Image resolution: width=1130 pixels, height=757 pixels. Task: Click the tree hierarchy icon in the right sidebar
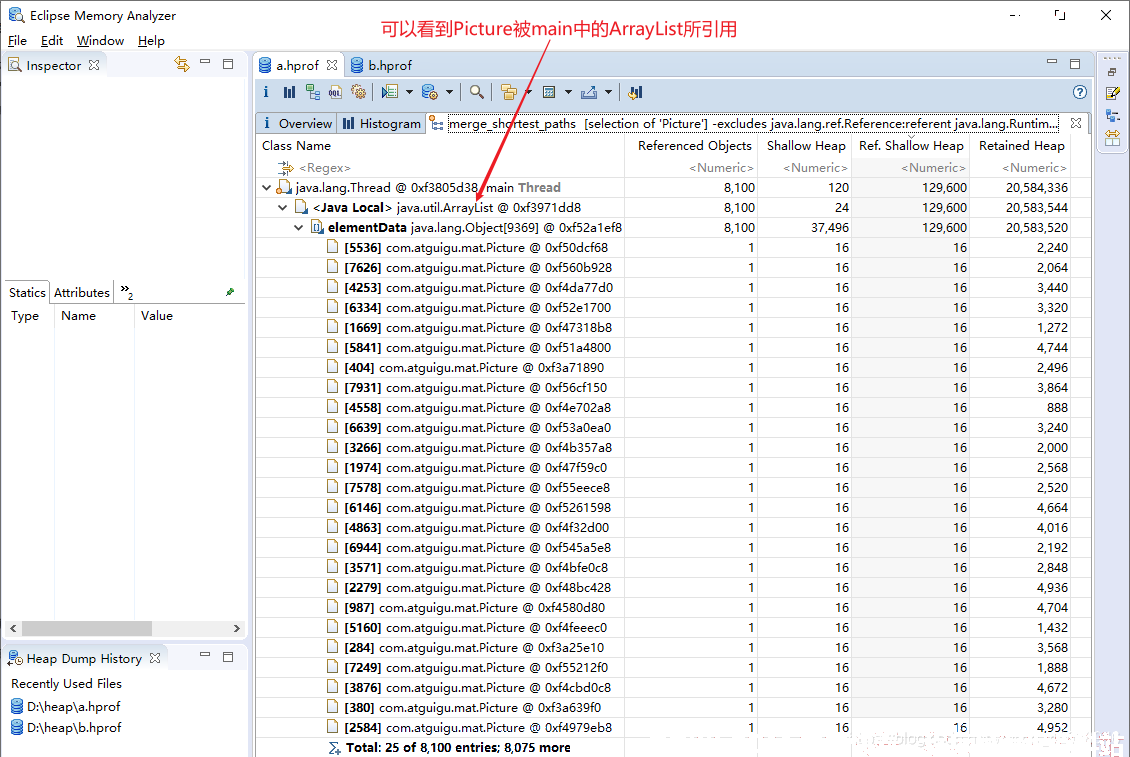tap(1112, 115)
